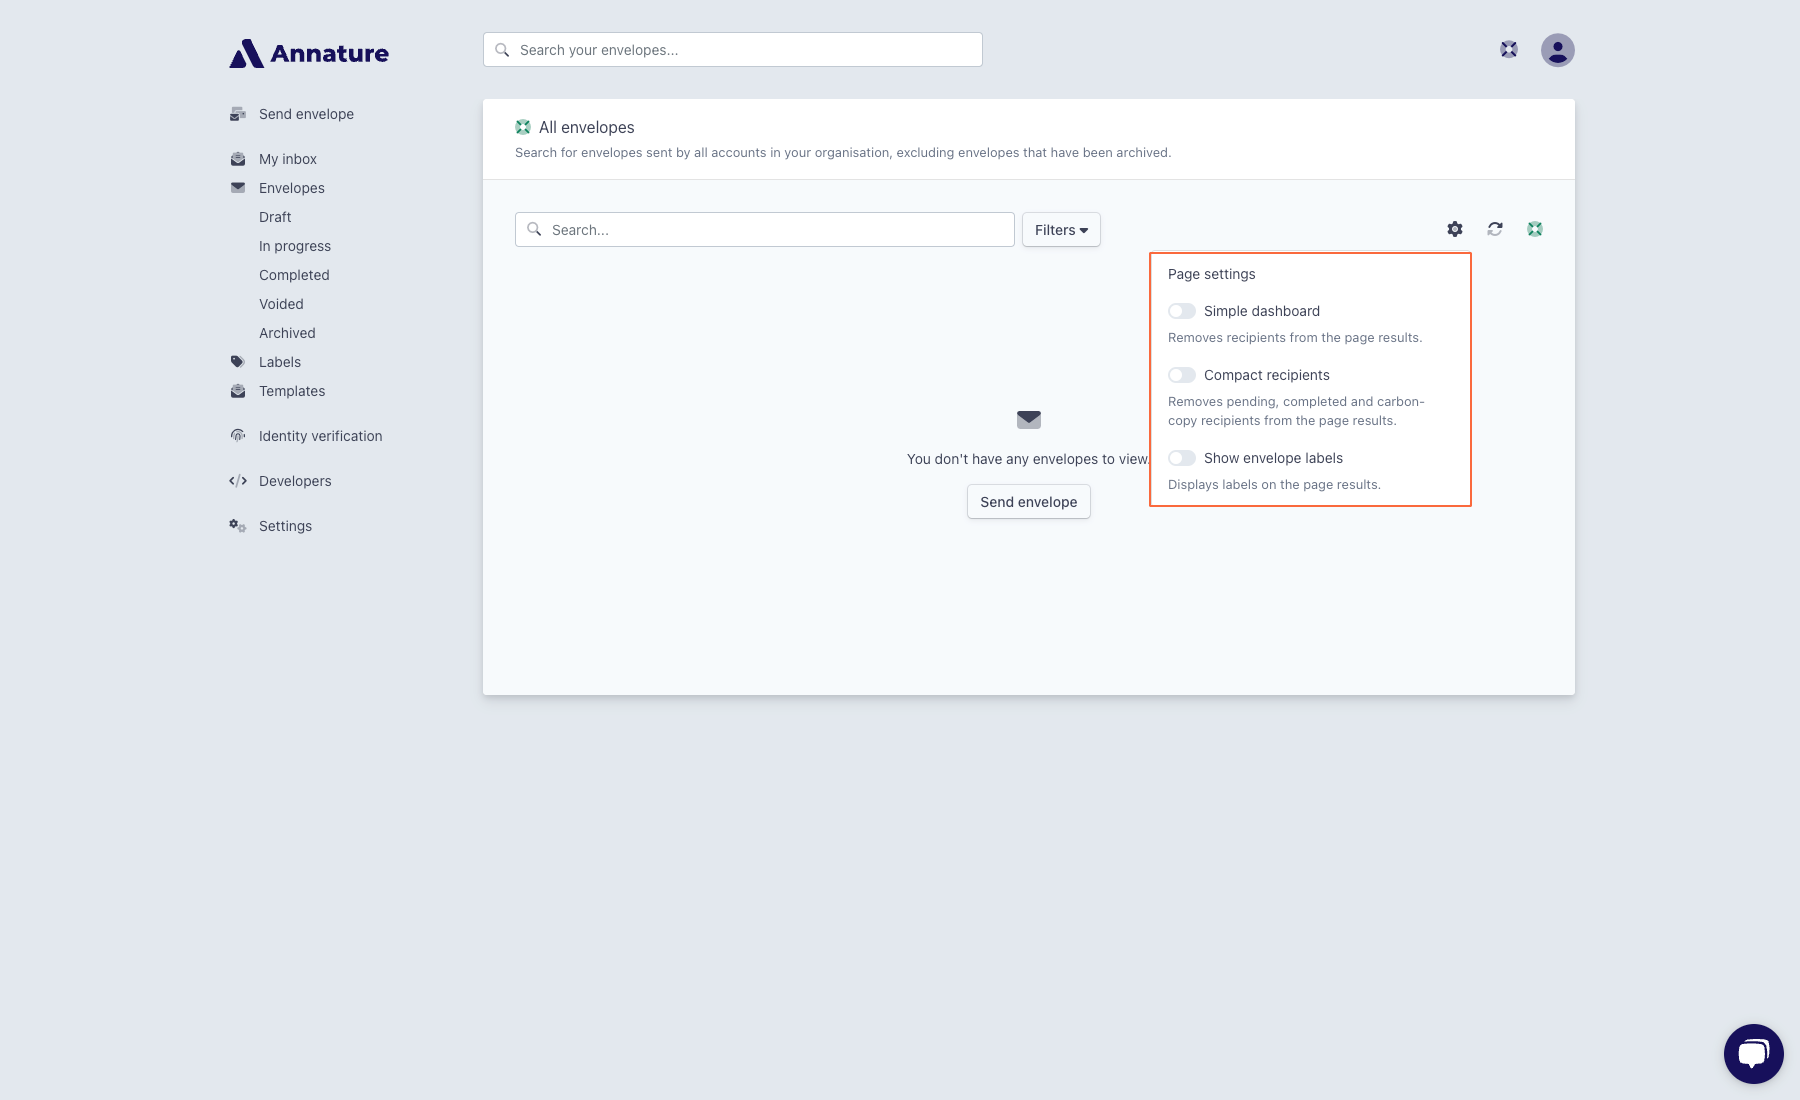Click the refresh envelopes icon
The height and width of the screenshot is (1100, 1800).
pyautogui.click(x=1495, y=229)
